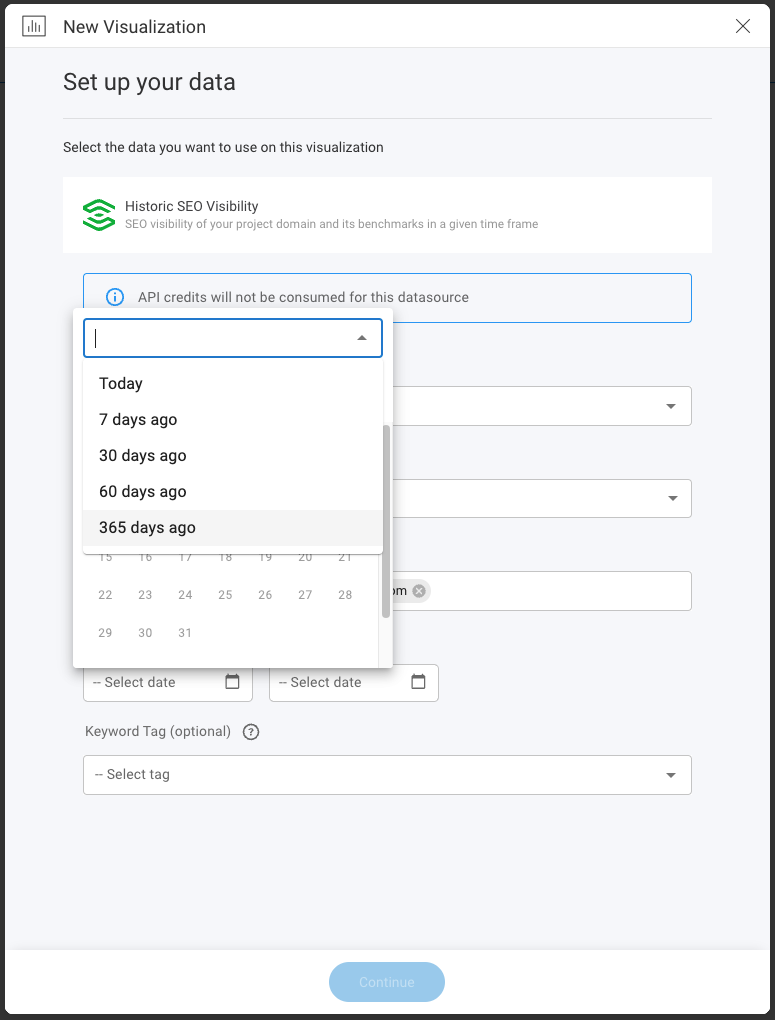Click the Continue button
Viewport: 775px width, 1020px height.
click(x=387, y=982)
